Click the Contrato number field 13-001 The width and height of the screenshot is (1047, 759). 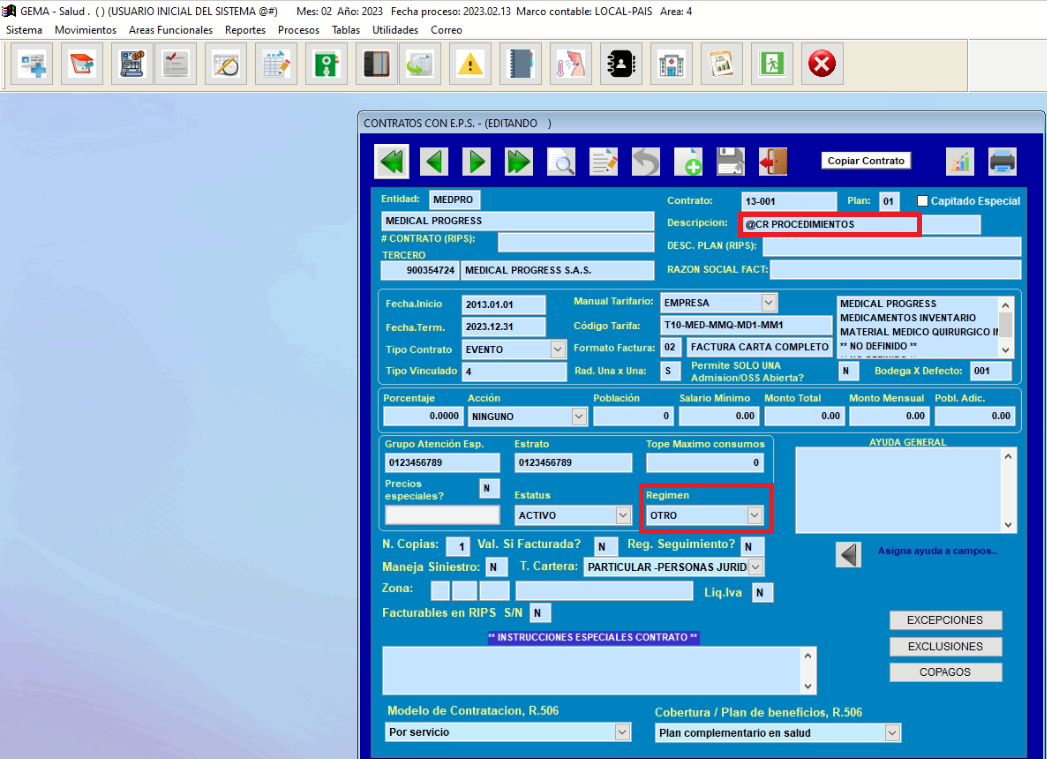point(789,202)
